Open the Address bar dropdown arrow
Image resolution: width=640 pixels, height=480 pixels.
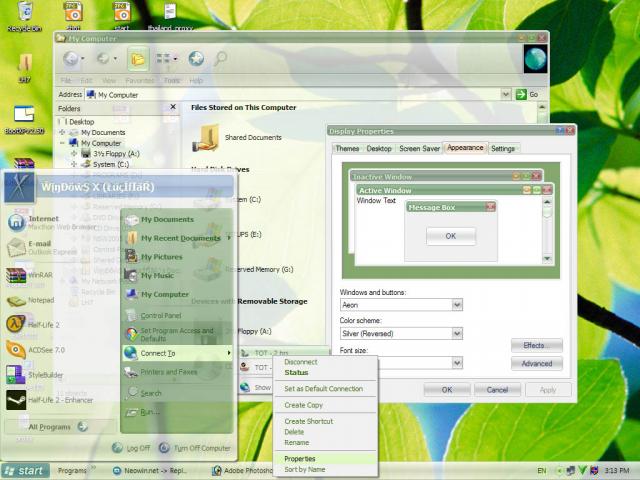coord(506,95)
